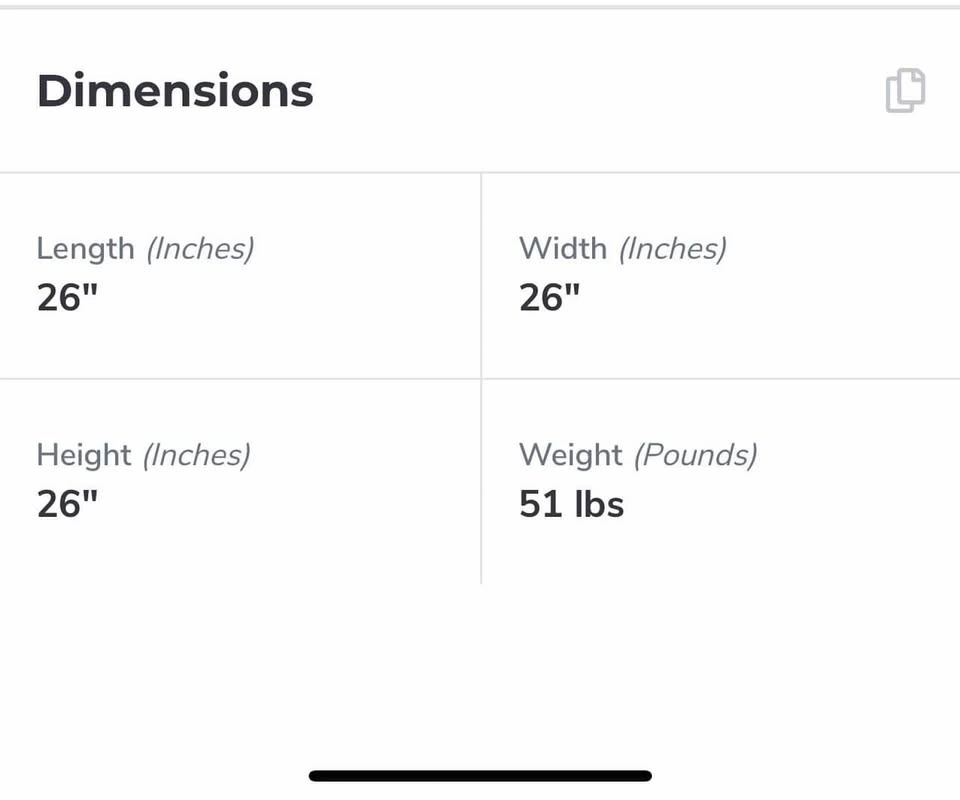Click the divider line between Width and Weight

point(720,378)
